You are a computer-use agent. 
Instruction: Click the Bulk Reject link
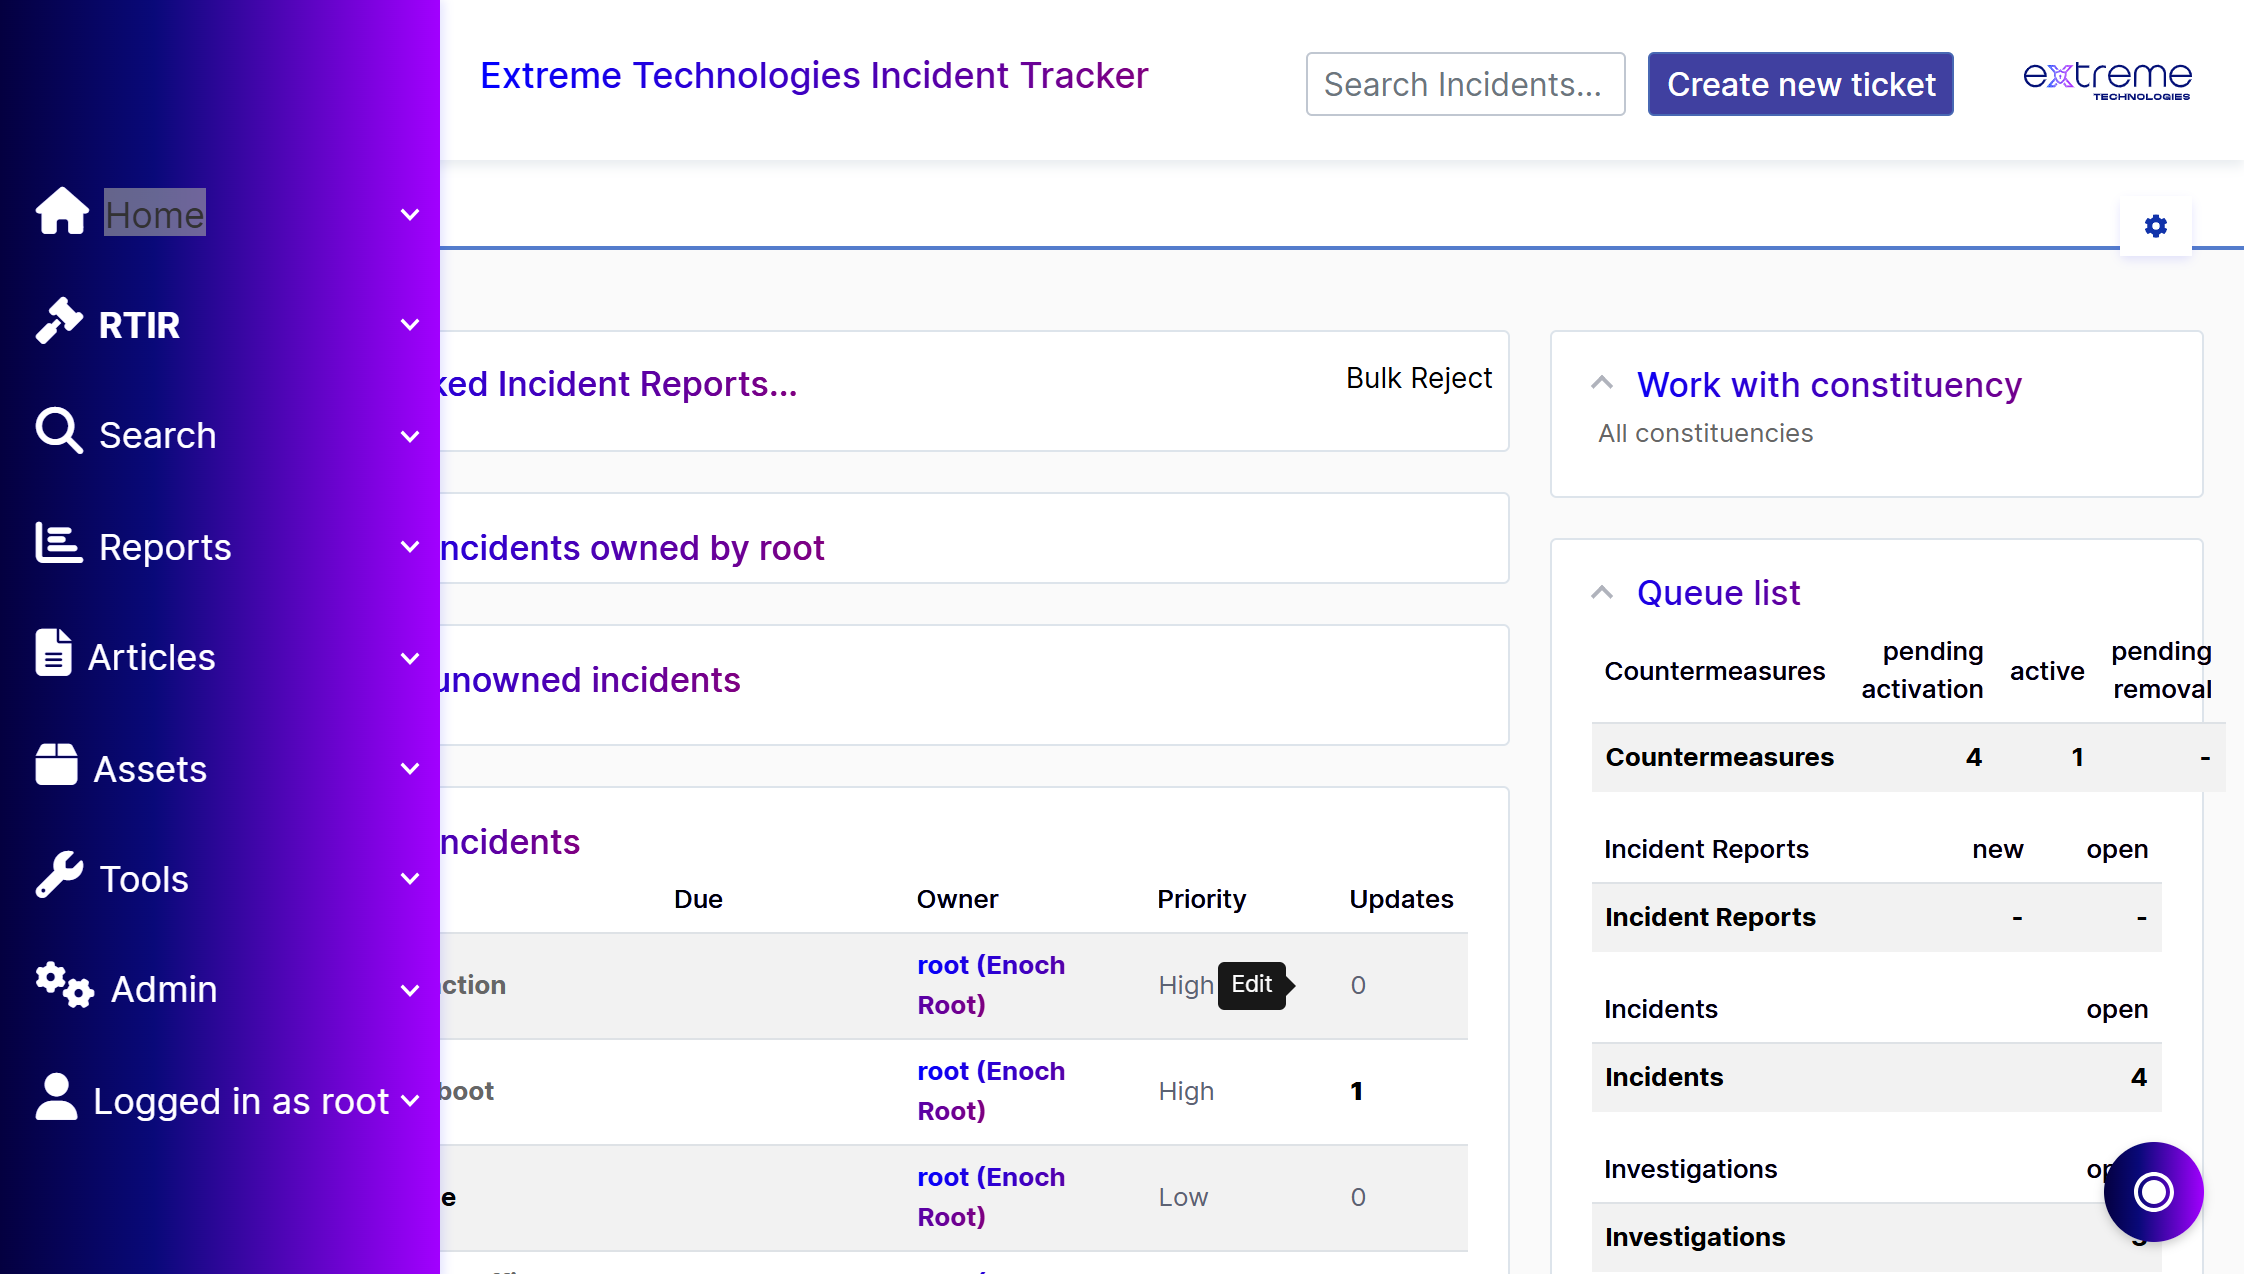point(1418,378)
